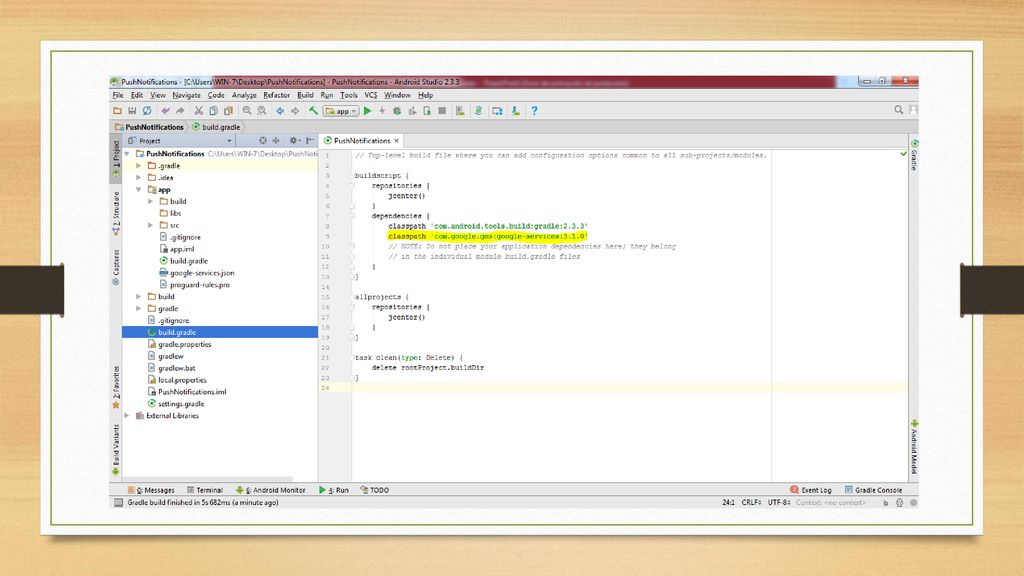Screen dimensions: 1024x576
Task: Navigate Back with the left arrow icon
Action: 280,111
